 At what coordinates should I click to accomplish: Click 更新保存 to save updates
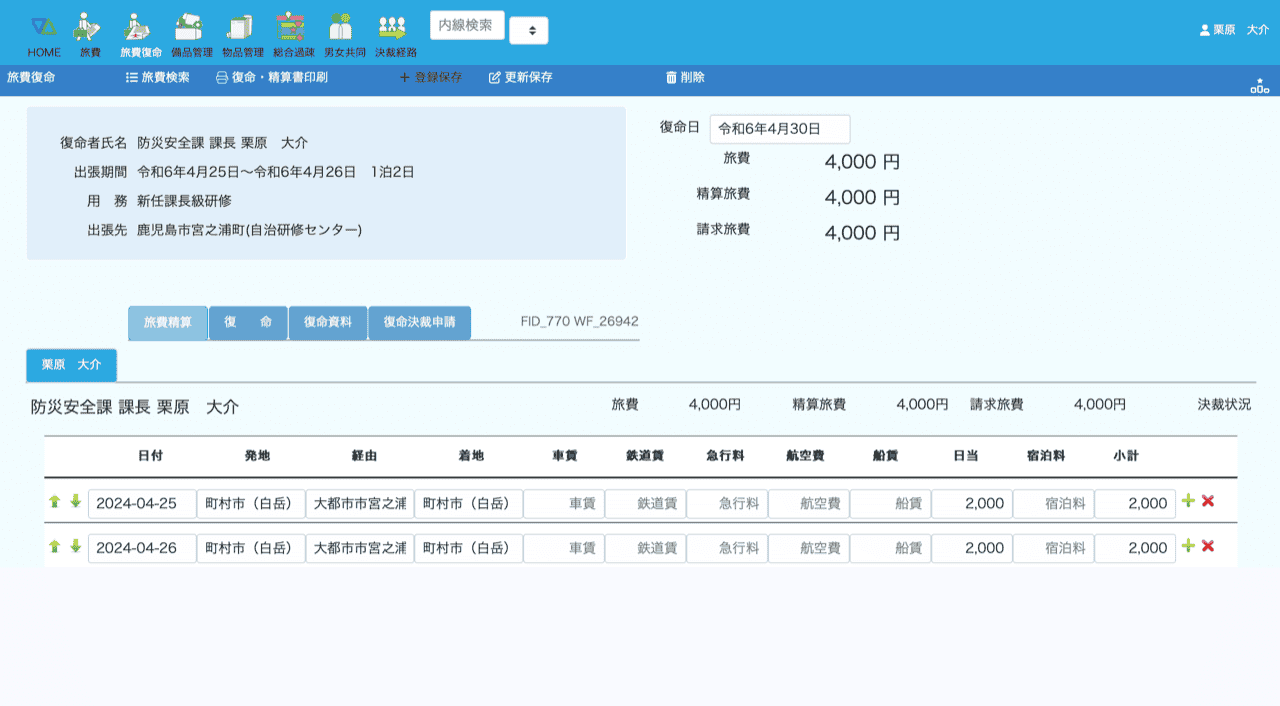(x=520, y=77)
